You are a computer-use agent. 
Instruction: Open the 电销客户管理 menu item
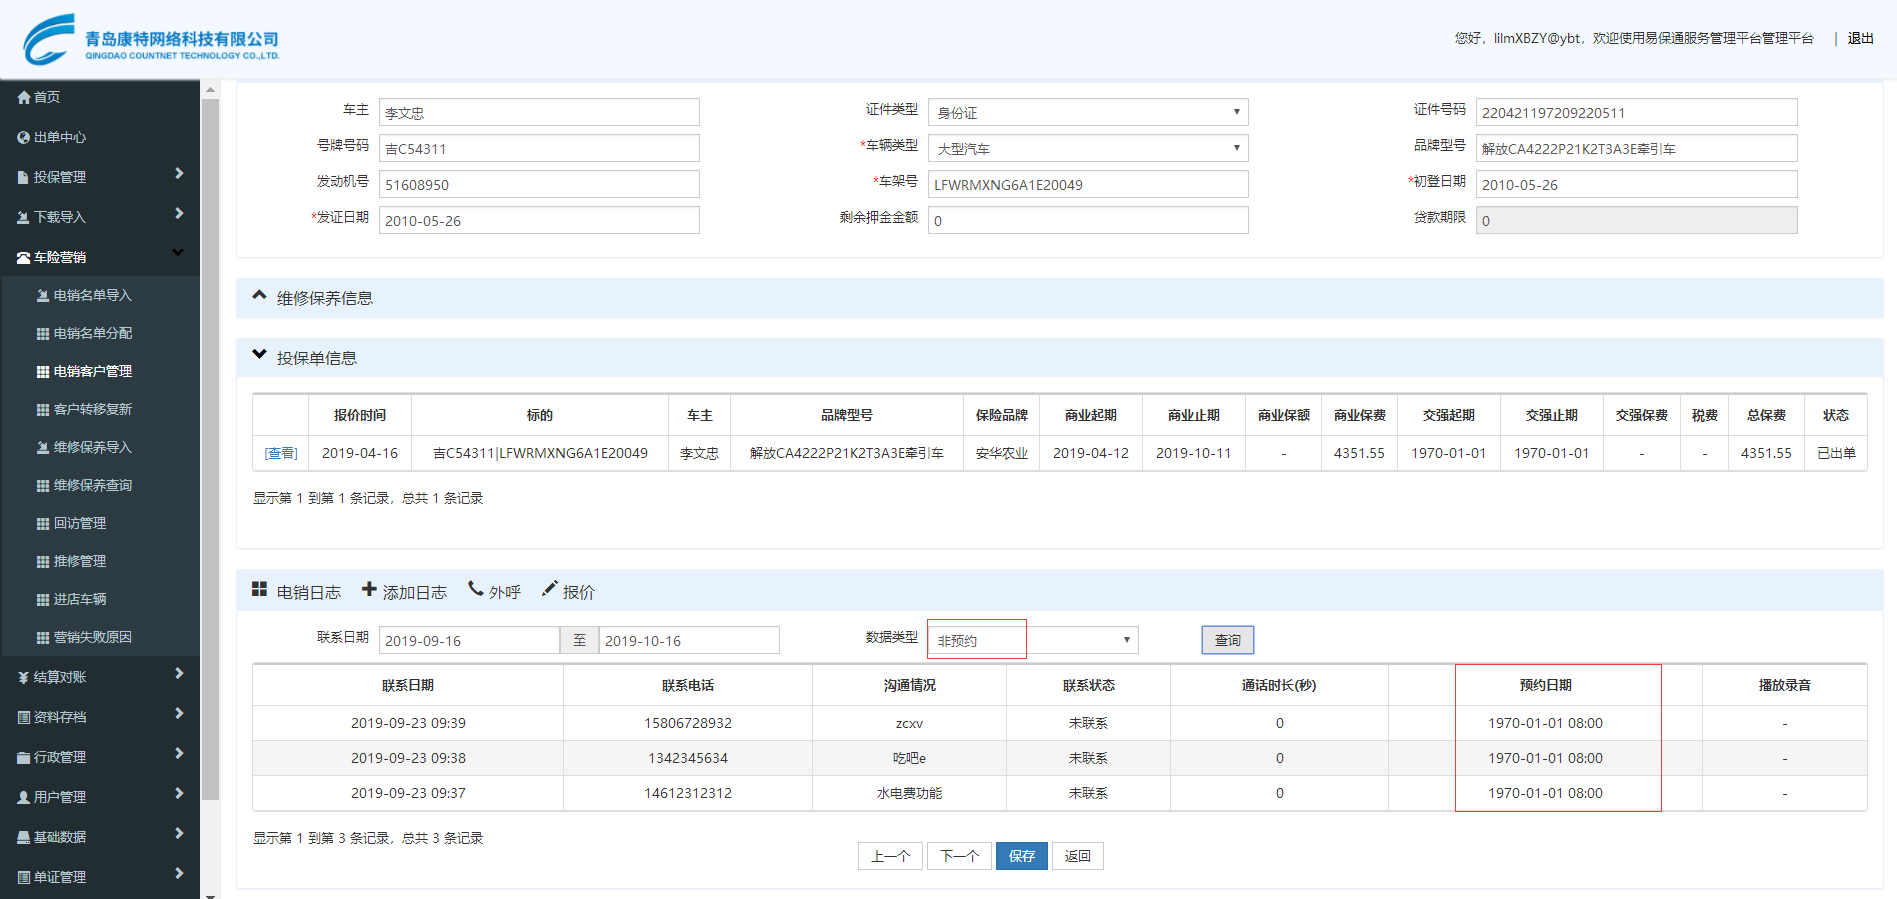(x=92, y=371)
